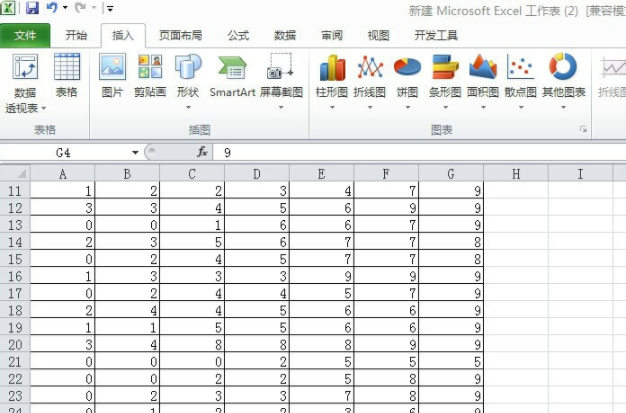This screenshot has width=626, height=413.
Task: Open the Shapes (形状) gallery
Action: pyautogui.click(x=188, y=82)
